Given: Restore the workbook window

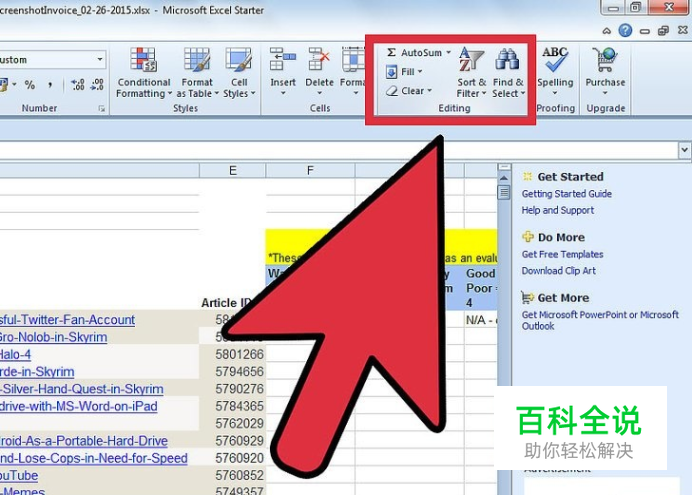Looking at the screenshot, I should [x=663, y=31].
